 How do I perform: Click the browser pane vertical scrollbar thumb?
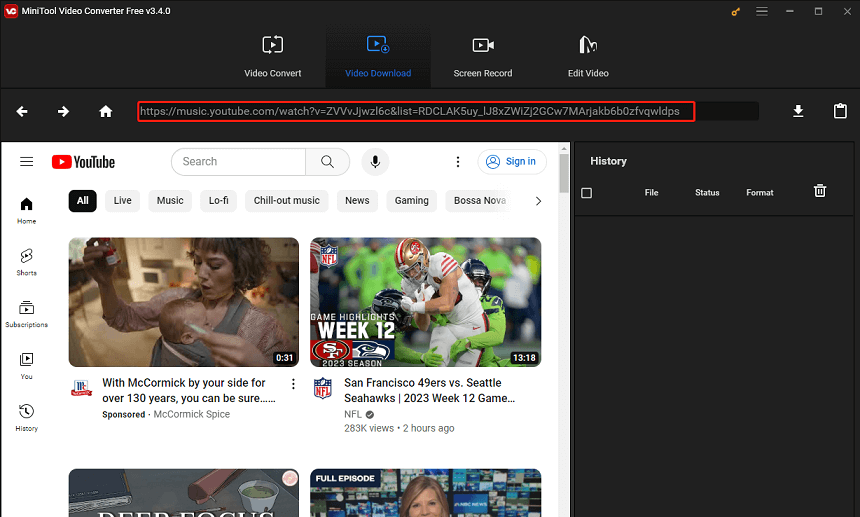tap(564, 173)
